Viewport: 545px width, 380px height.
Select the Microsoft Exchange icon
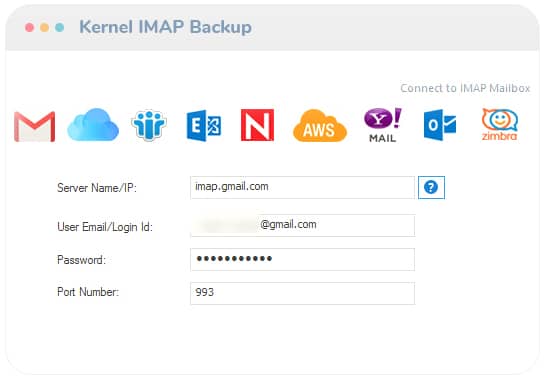(x=204, y=126)
